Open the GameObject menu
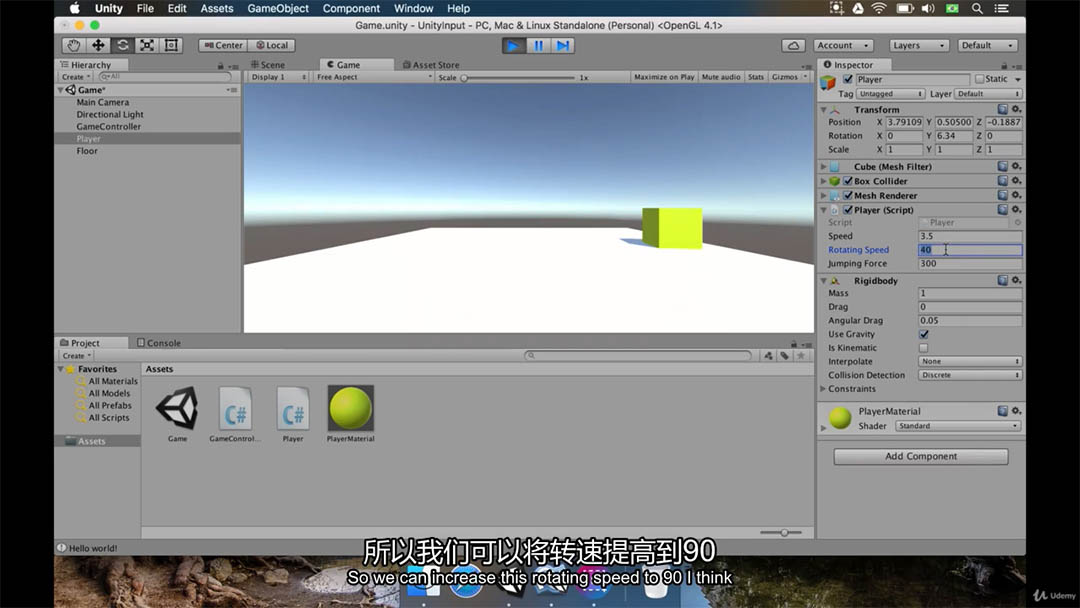Screen dimensions: 1080x608 coord(278,8)
